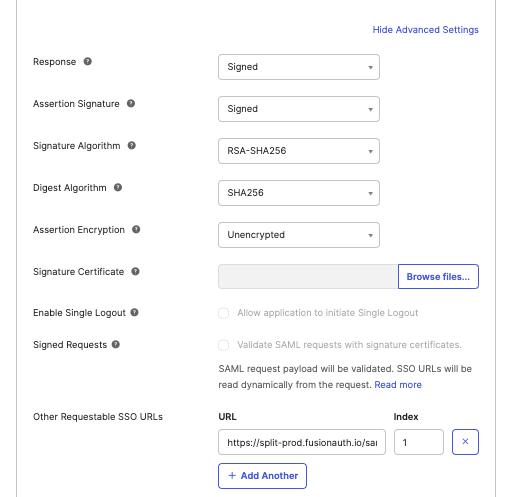Viewport: 512px width, 497px height.
Task: Click the help icon next to Response
Action: tap(88, 61)
